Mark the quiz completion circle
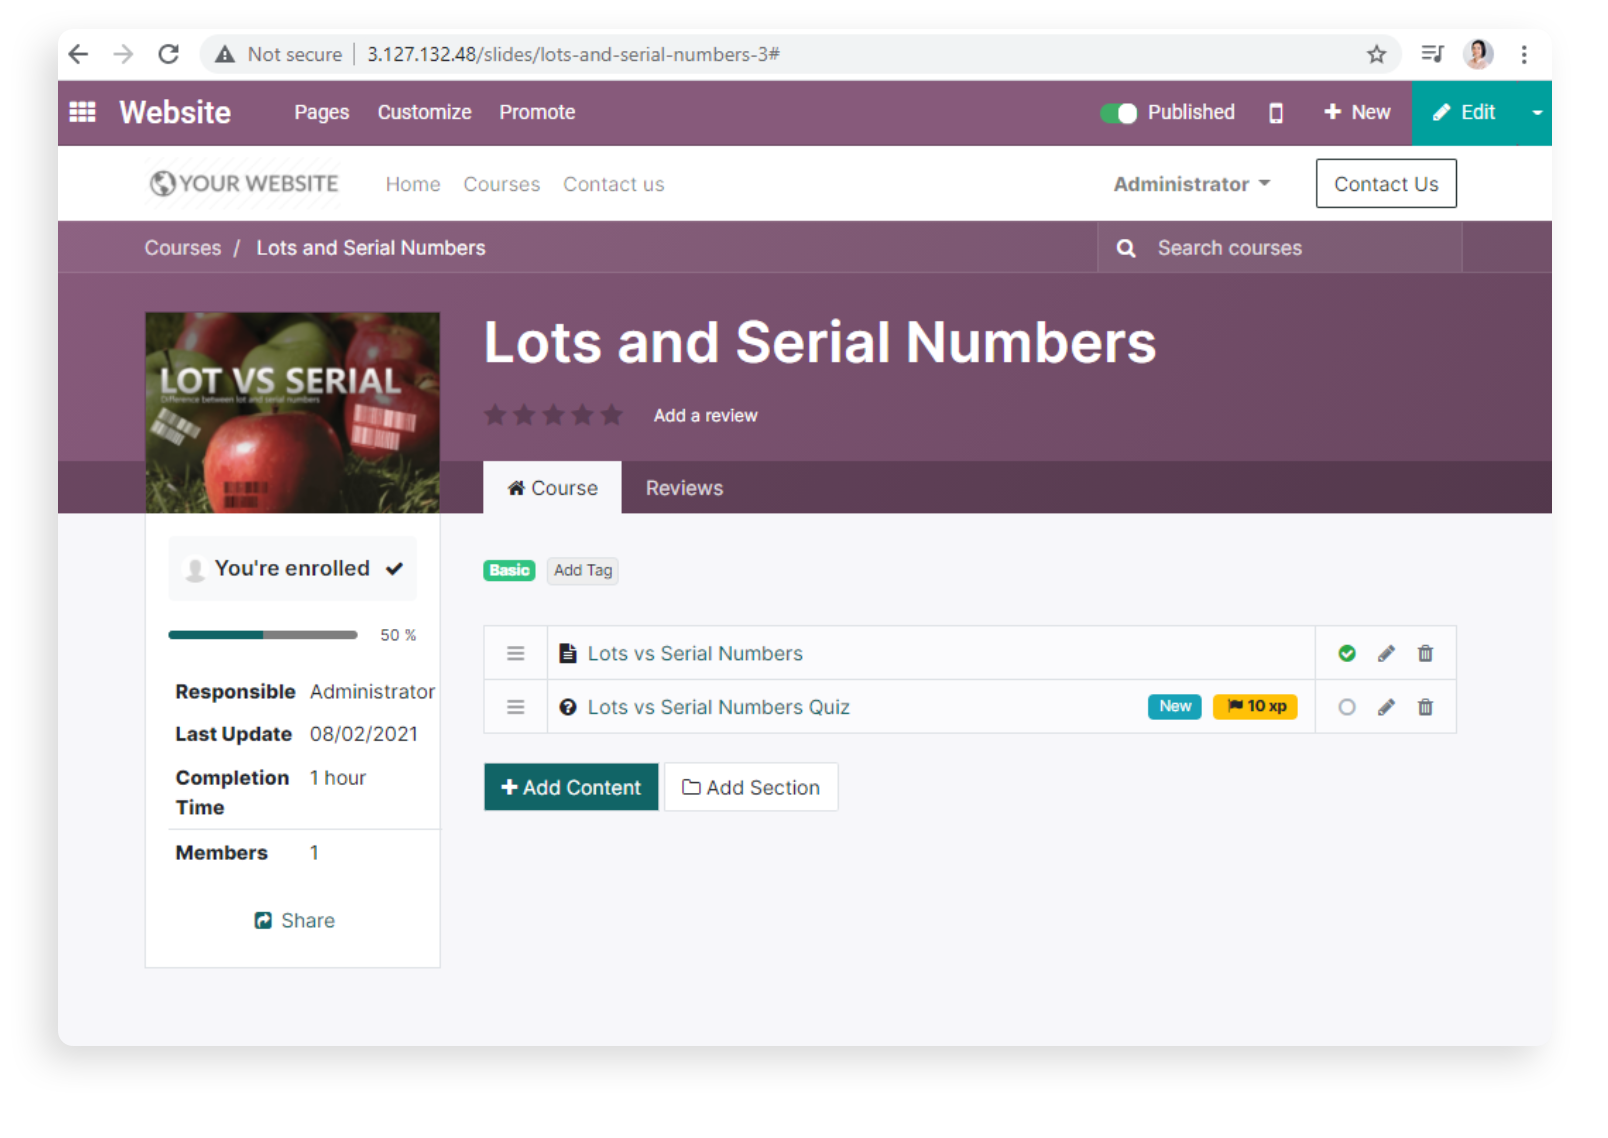The image size is (1608, 1138). pyautogui.click(x=1347, y=707)
